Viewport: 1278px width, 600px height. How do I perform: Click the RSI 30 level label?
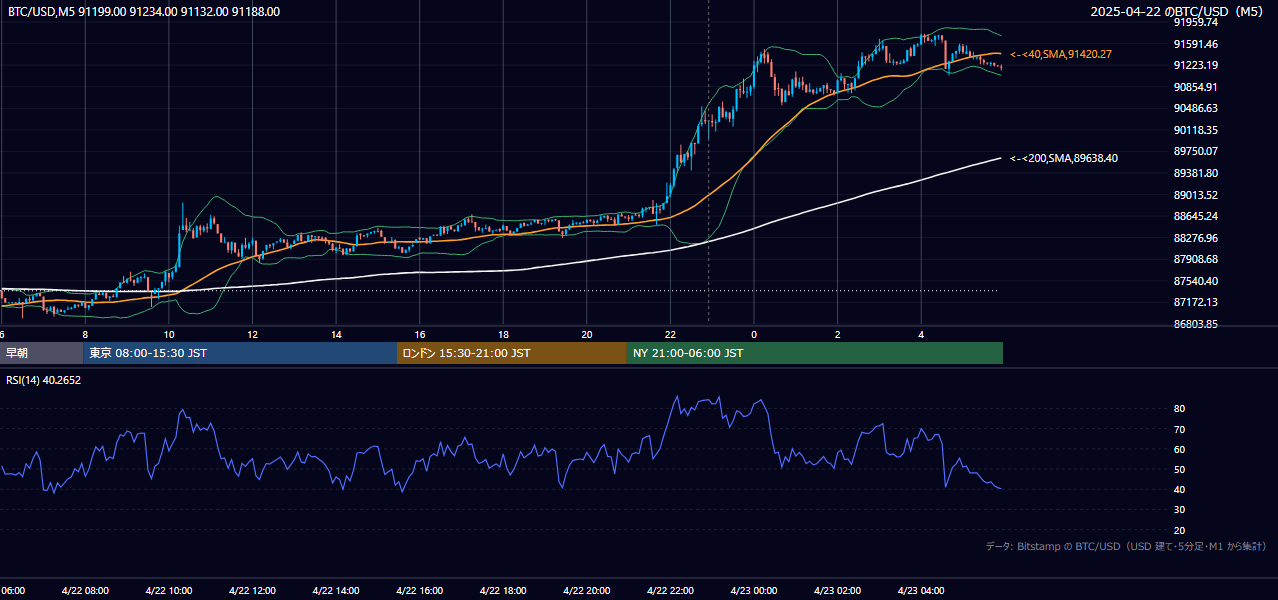click(x=1179, y=510)
